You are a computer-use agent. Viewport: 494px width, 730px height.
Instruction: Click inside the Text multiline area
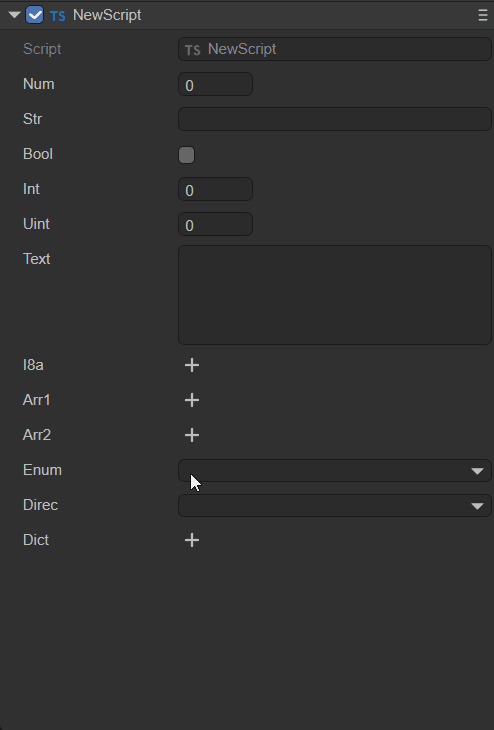click(x=335, y=295)
